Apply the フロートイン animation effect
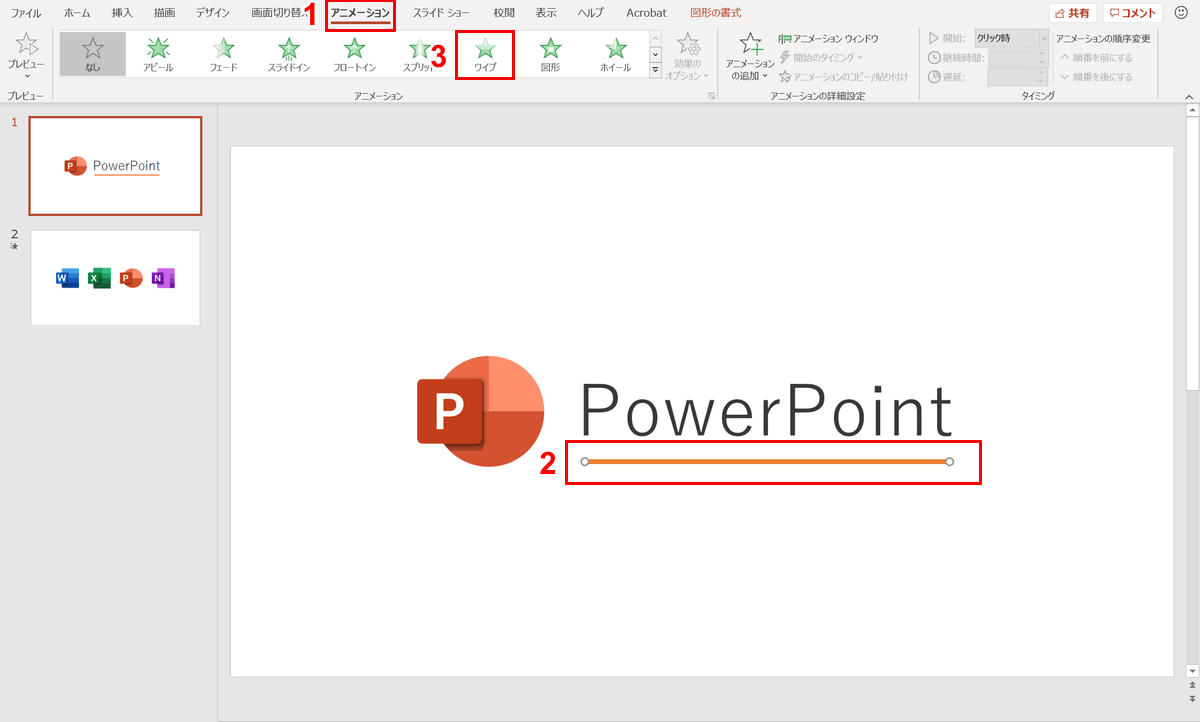Viewport: 1200px width, 722px height. click(x=354, y=54)
